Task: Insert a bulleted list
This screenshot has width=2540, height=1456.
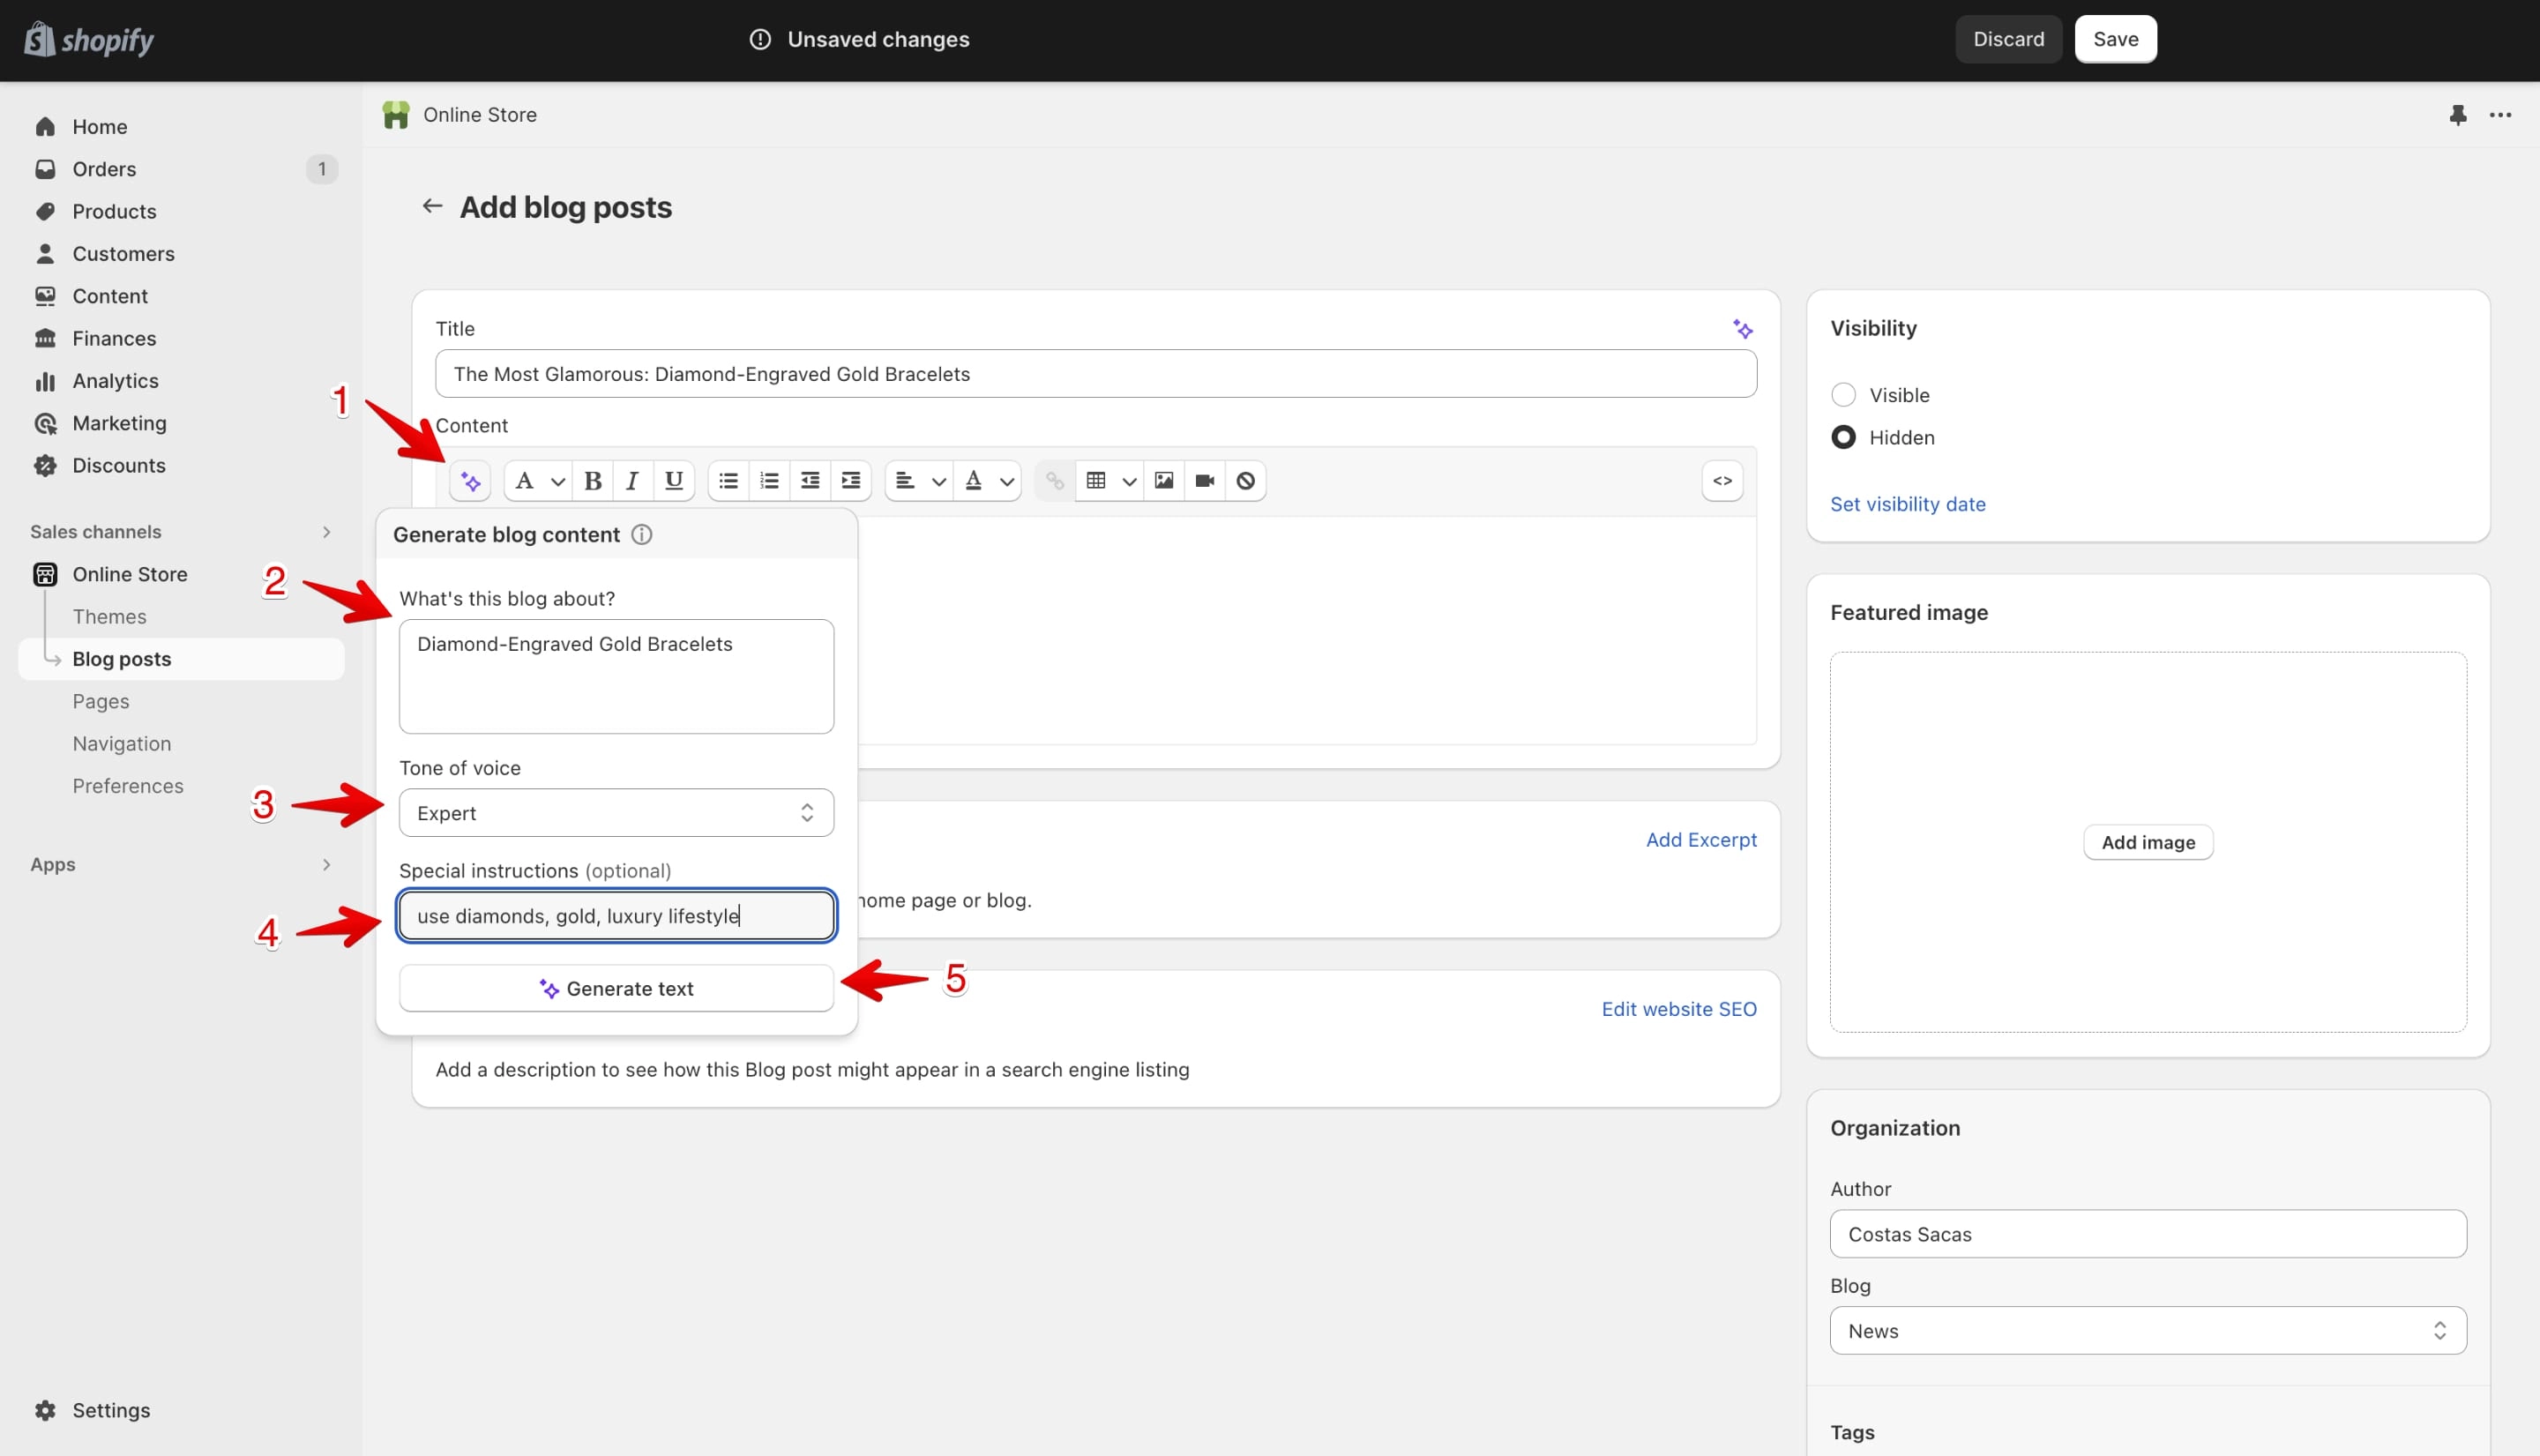Action: click(729, 481)
